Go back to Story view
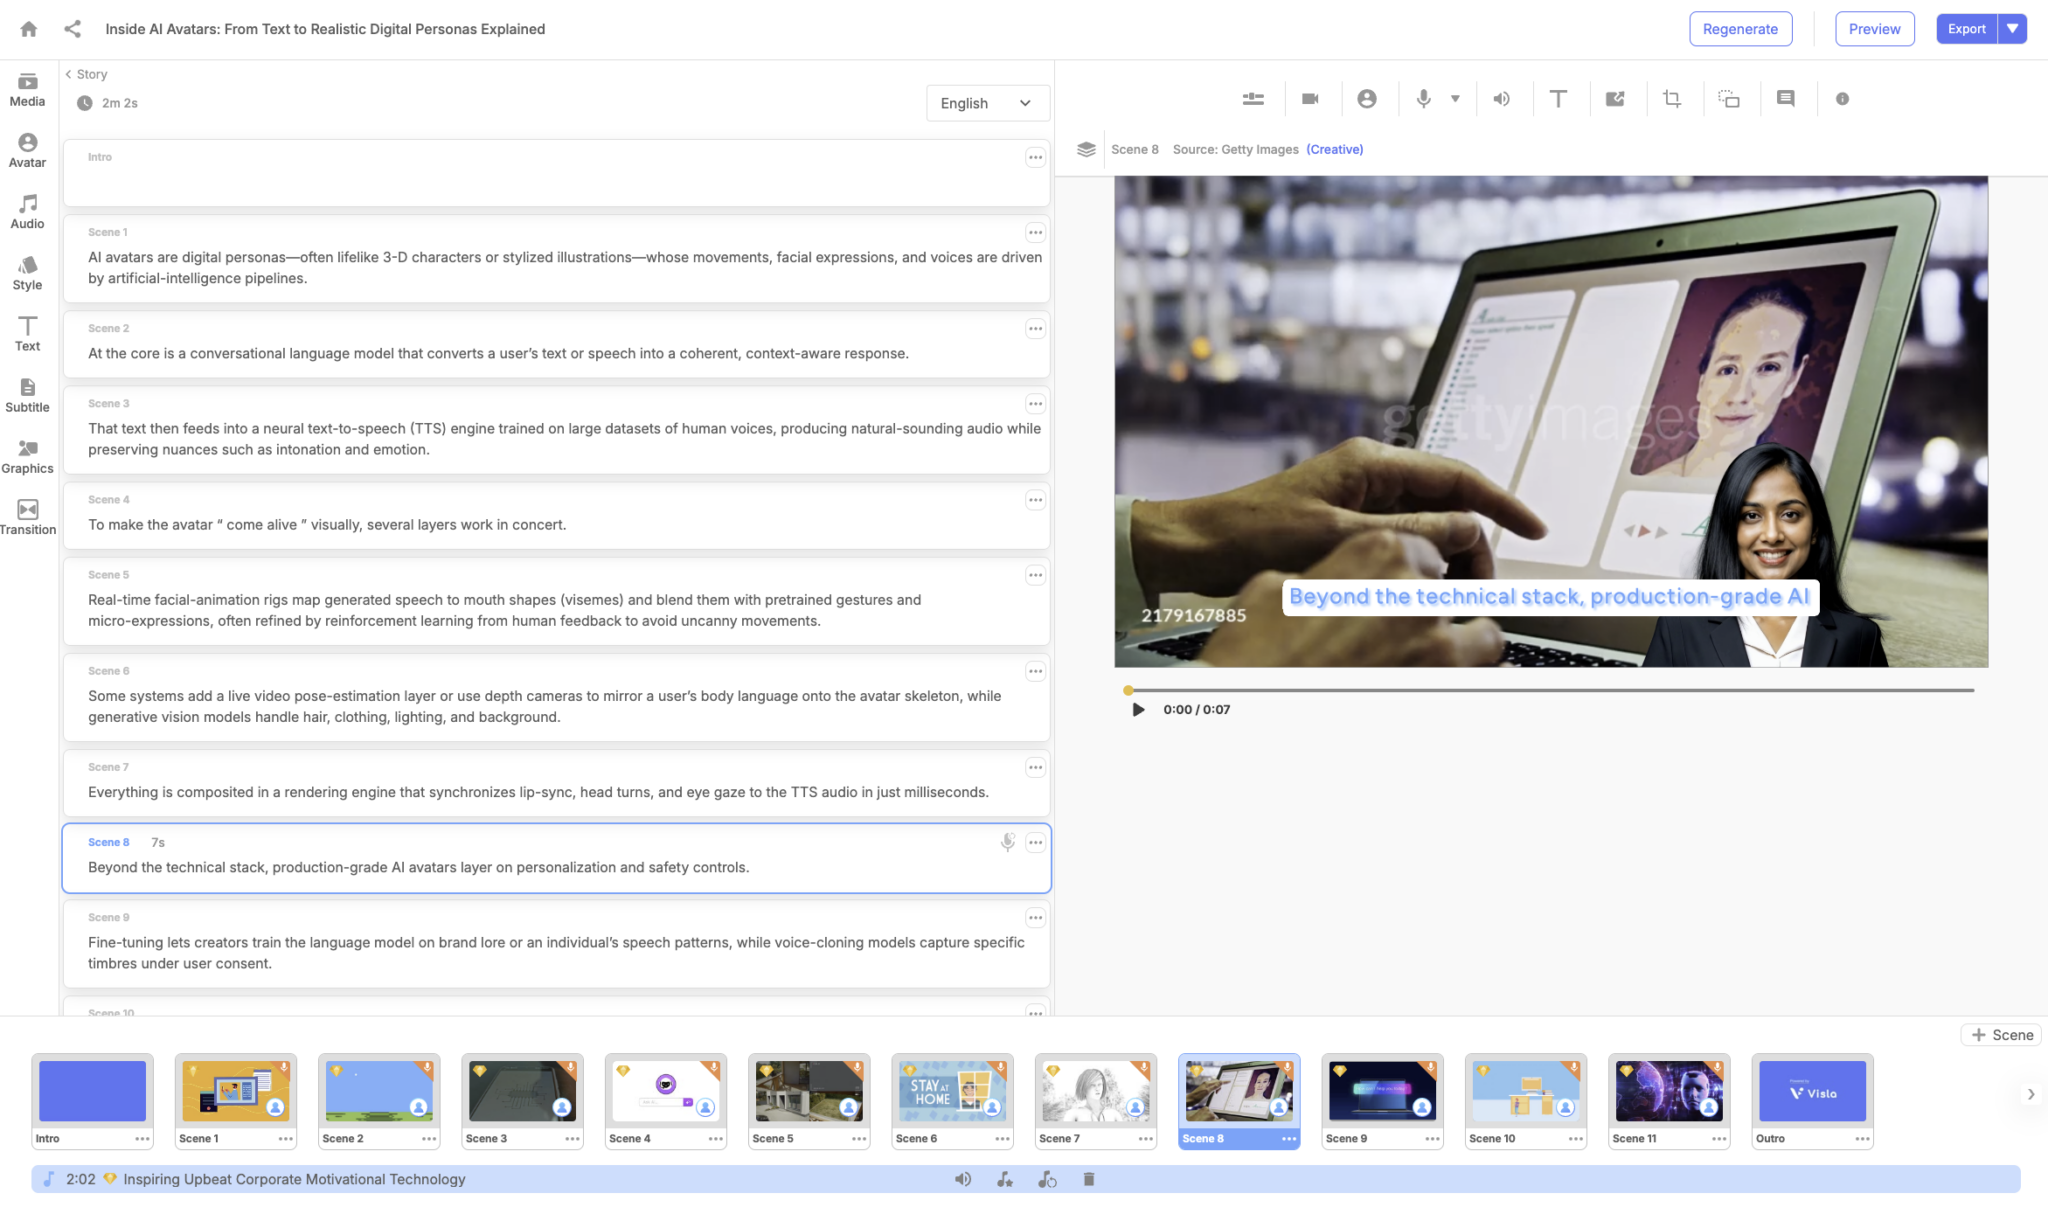The height and width of the screenshot is (1207, 2048). tap(86, 74)
